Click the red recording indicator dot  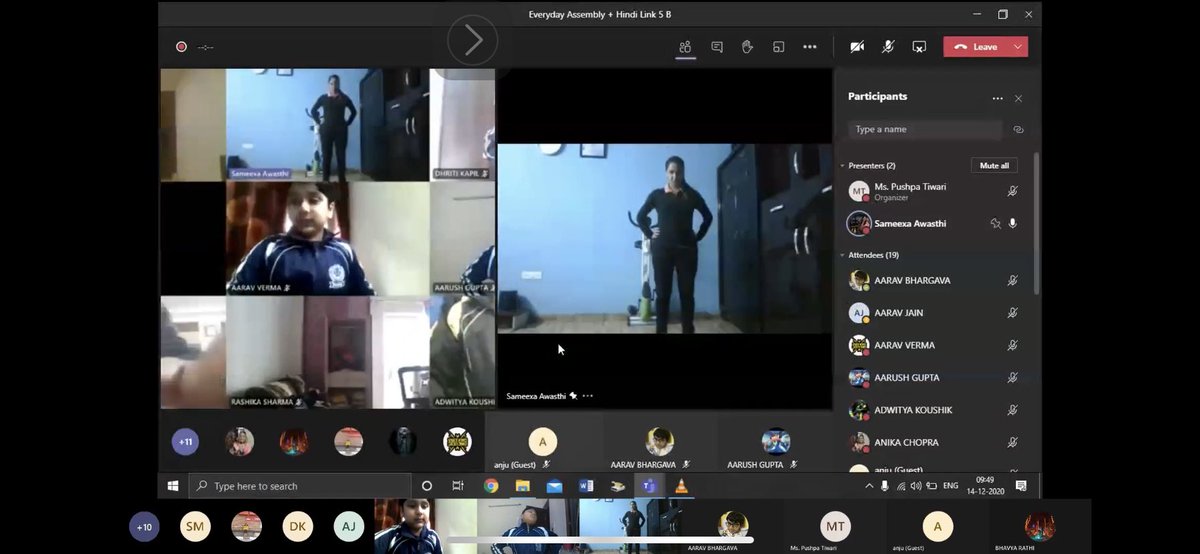pos(181,46)
